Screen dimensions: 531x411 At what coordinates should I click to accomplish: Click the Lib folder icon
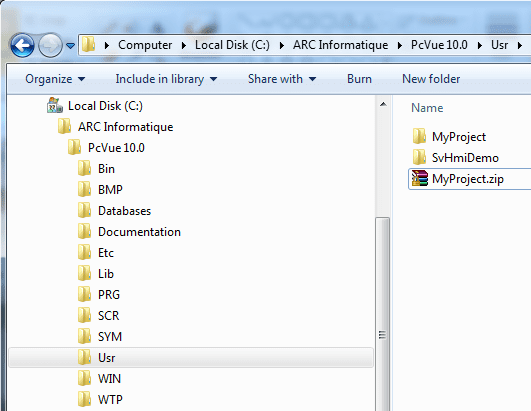click(84, 273)
